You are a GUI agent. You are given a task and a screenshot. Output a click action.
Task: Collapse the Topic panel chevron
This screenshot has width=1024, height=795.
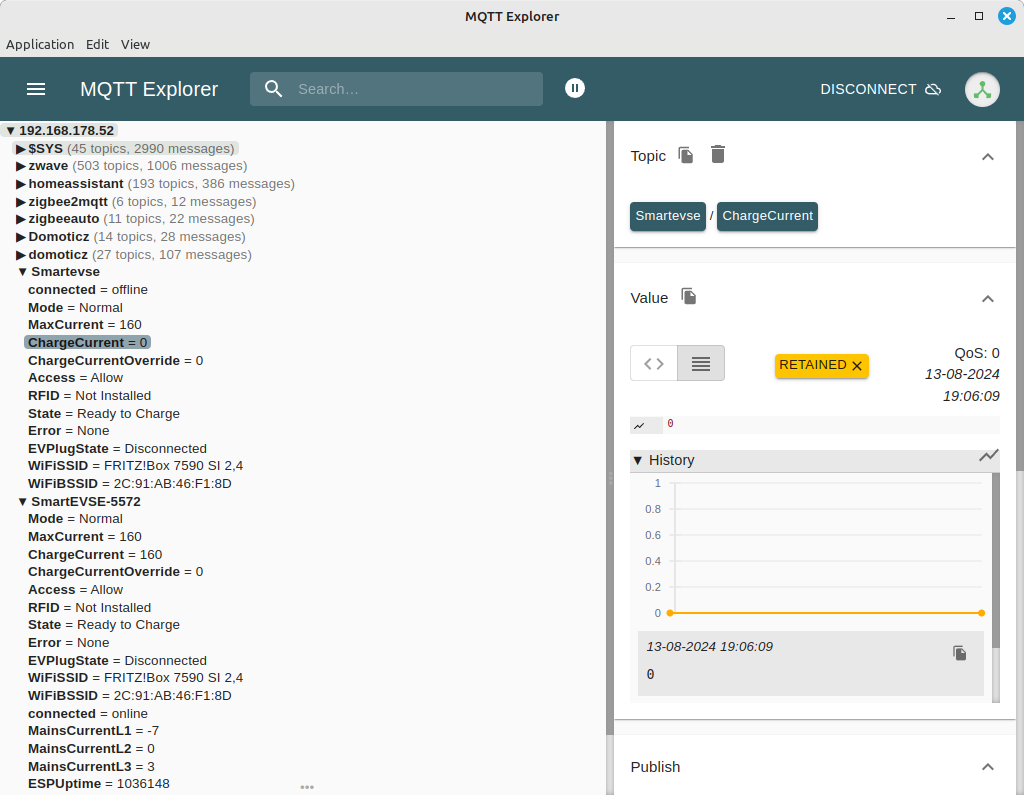click(987, 156)
